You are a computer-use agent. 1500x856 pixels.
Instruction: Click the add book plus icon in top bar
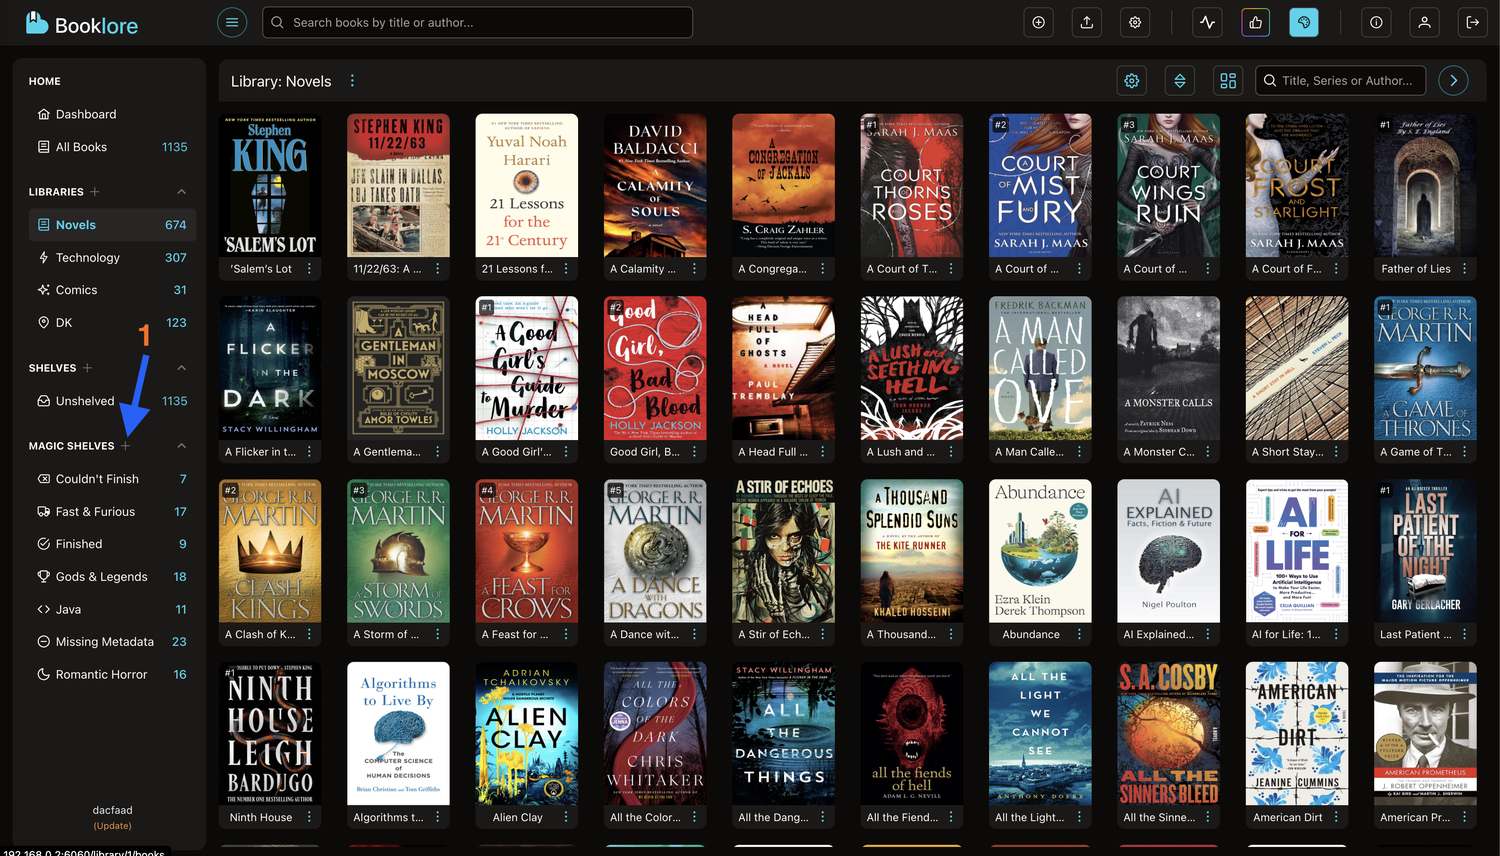tap(1039, 22)
